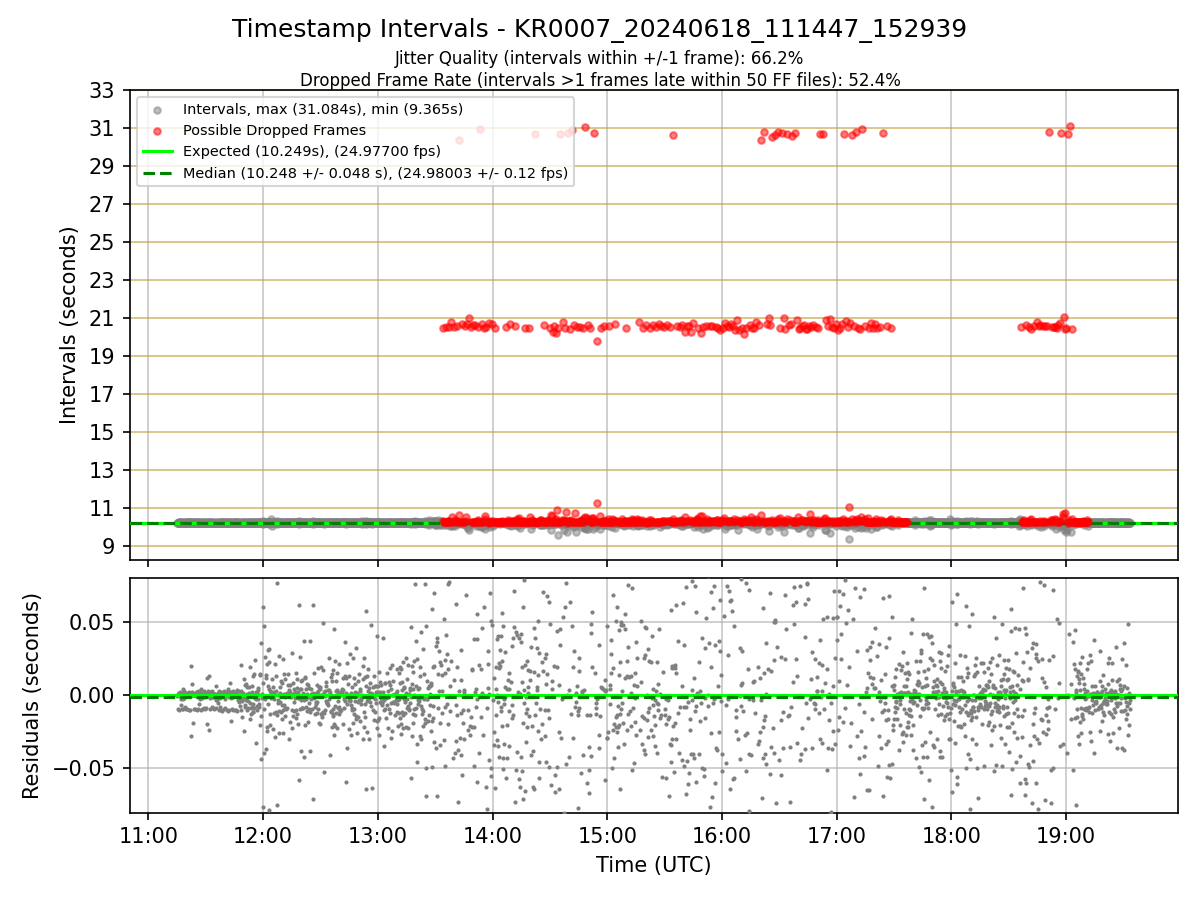Click the legend entry Median (10.248 +/- 0.048 s)

(x=375, y=173)
